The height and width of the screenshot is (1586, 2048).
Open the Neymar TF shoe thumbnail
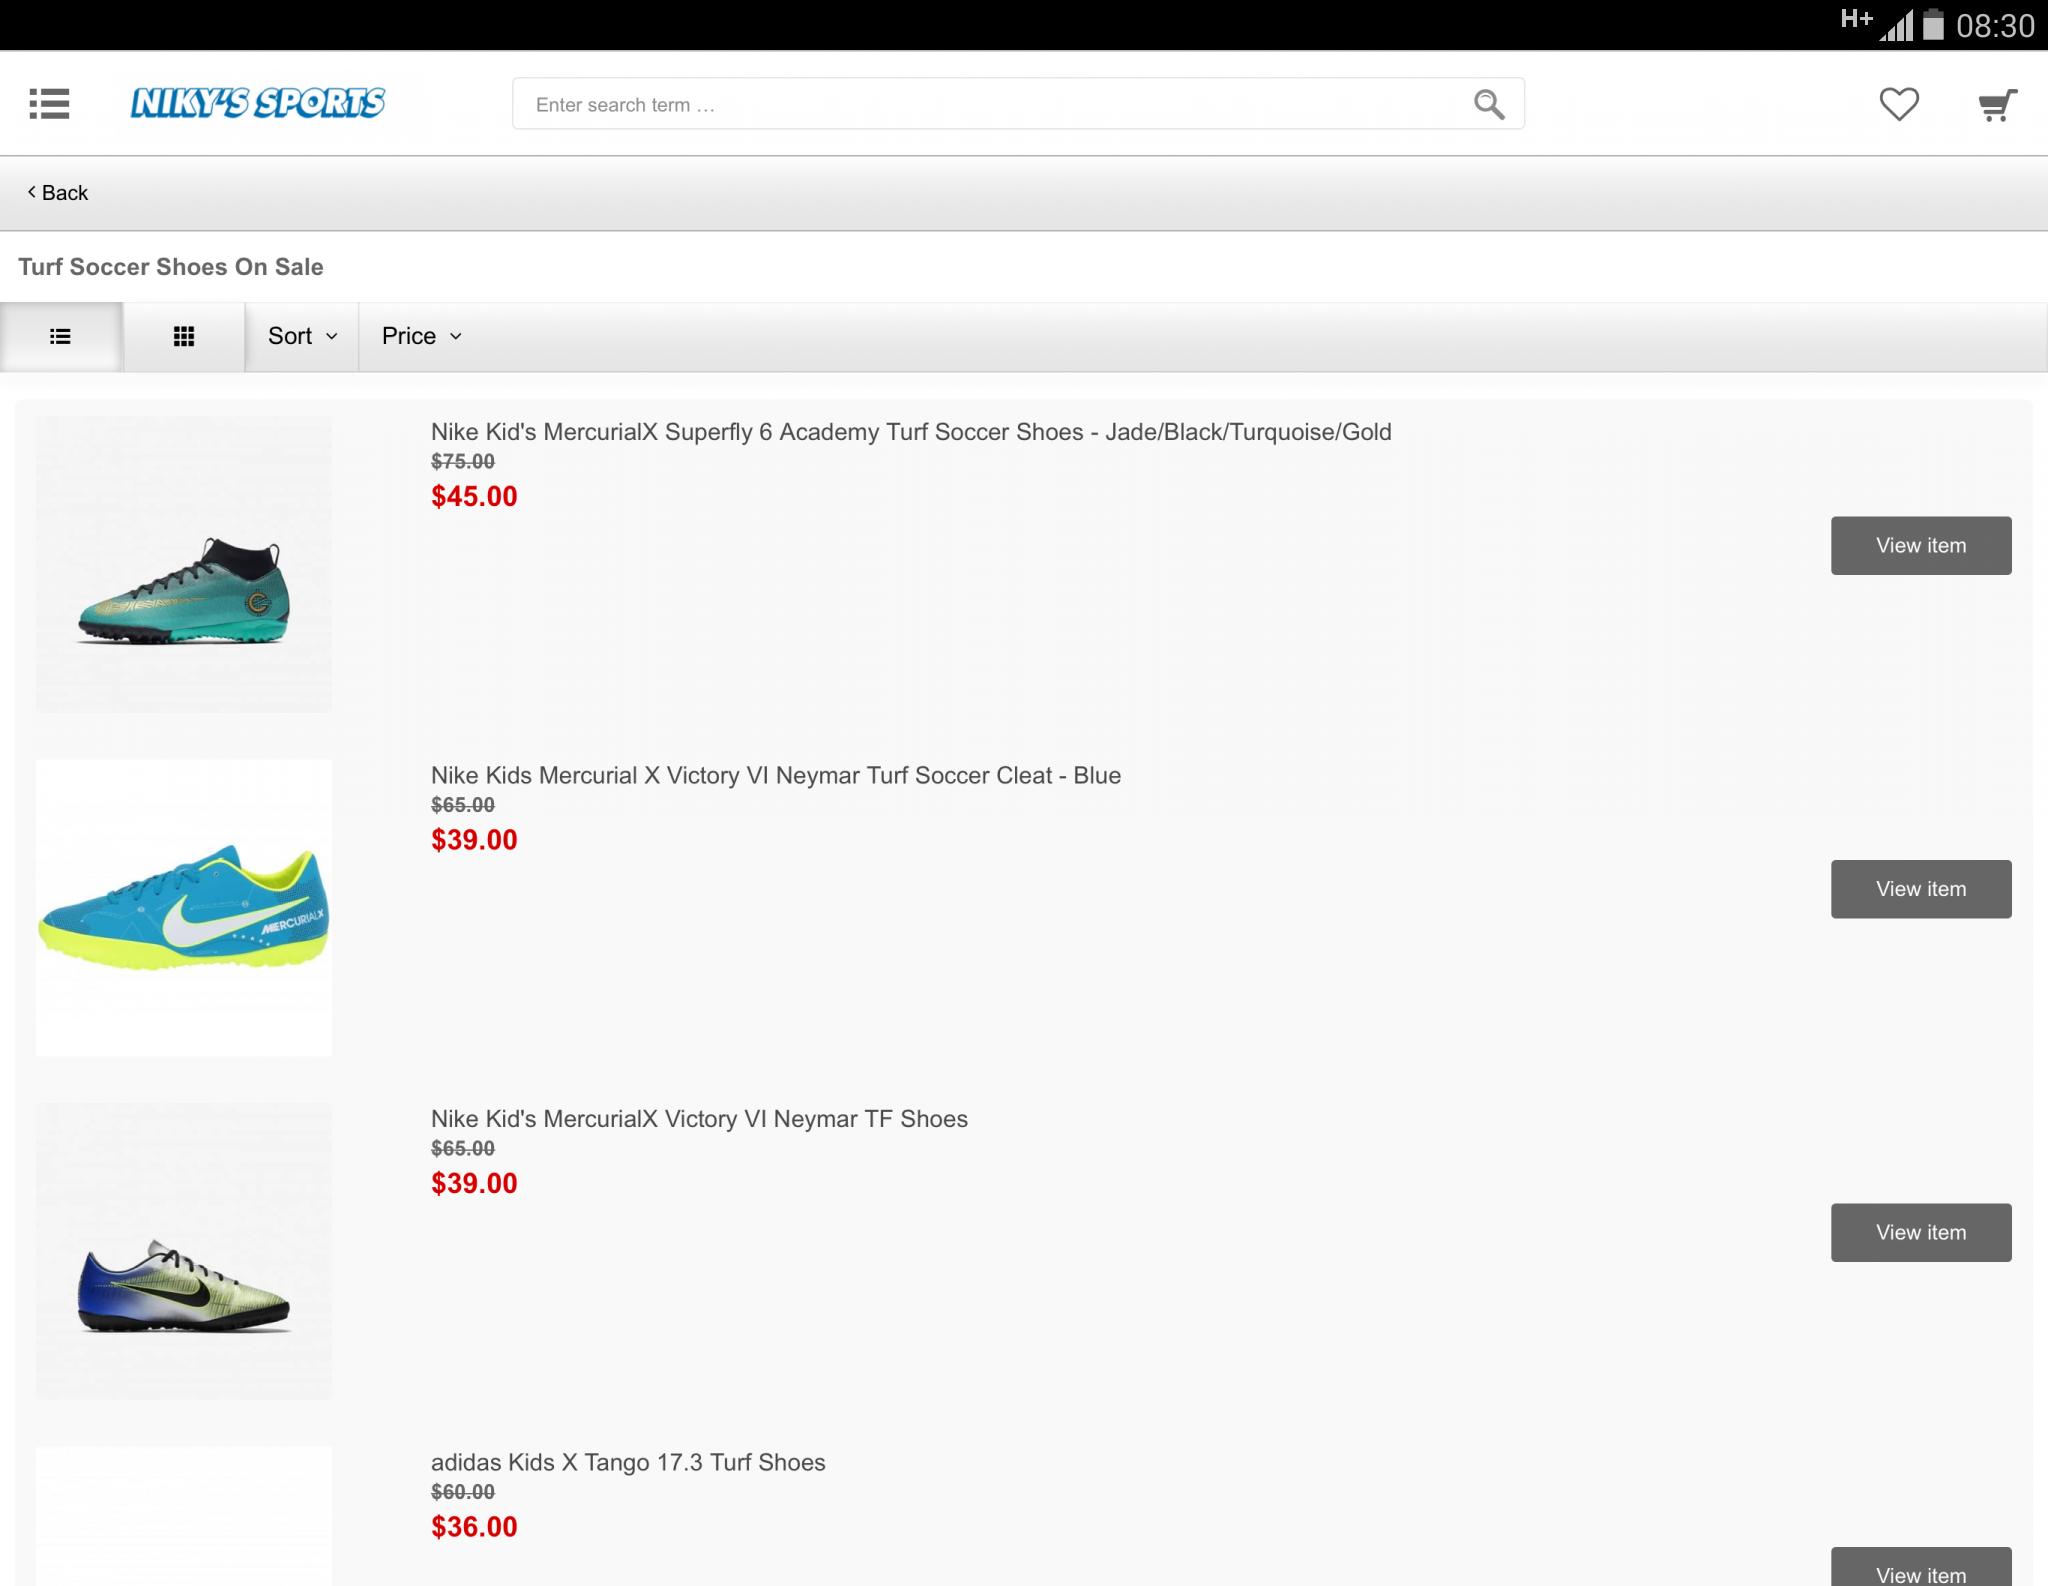click(x=184, y=1251)
